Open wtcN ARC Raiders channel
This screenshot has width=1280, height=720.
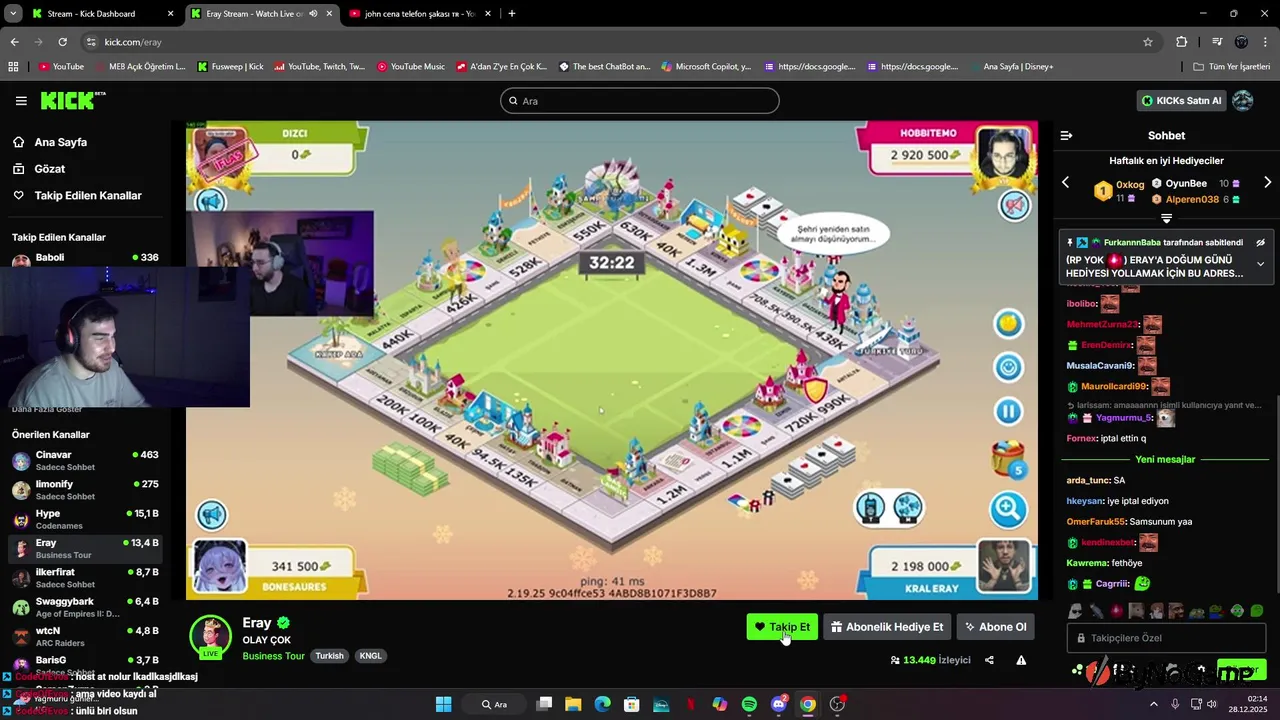pyautogui.click(x=85, y=637)
